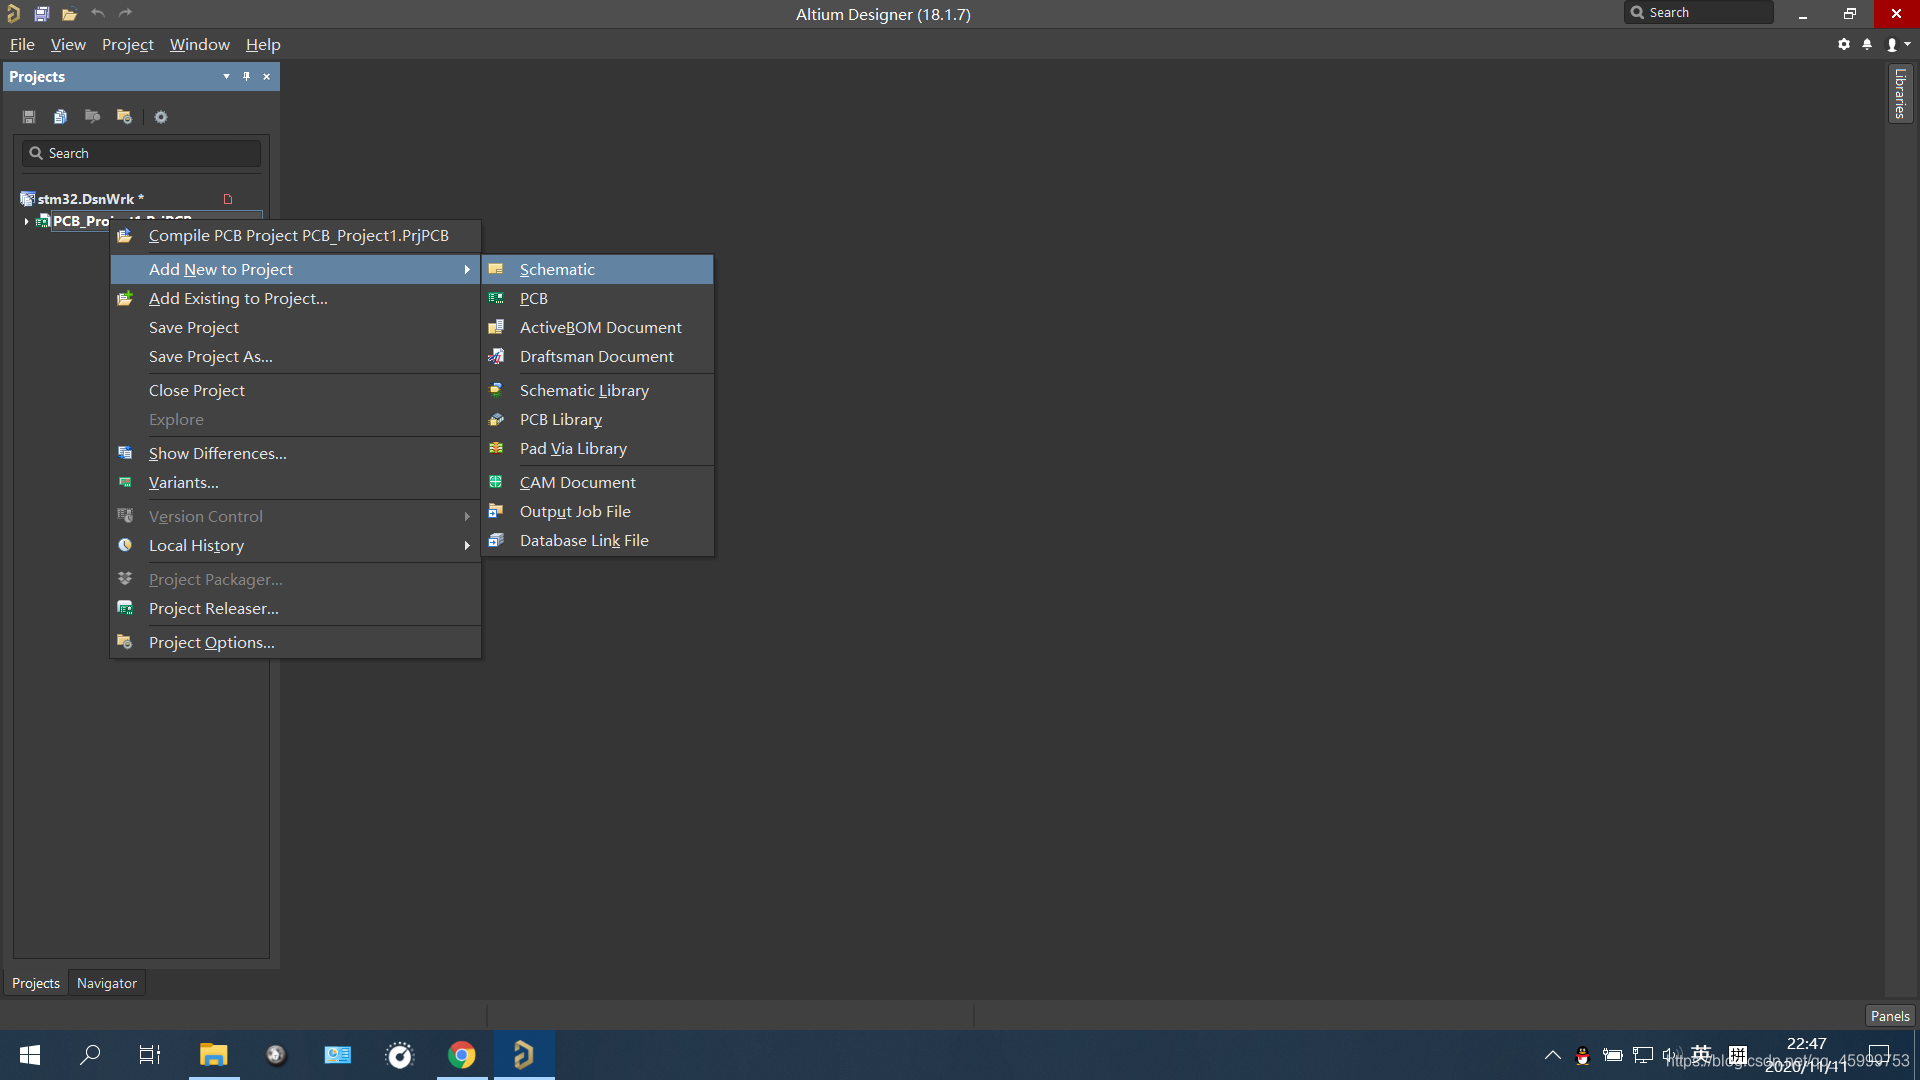The width and height of the screenshot is (1920, 1080).
Task: Expand the Local History submenu arrow
Action: (467, 546)
